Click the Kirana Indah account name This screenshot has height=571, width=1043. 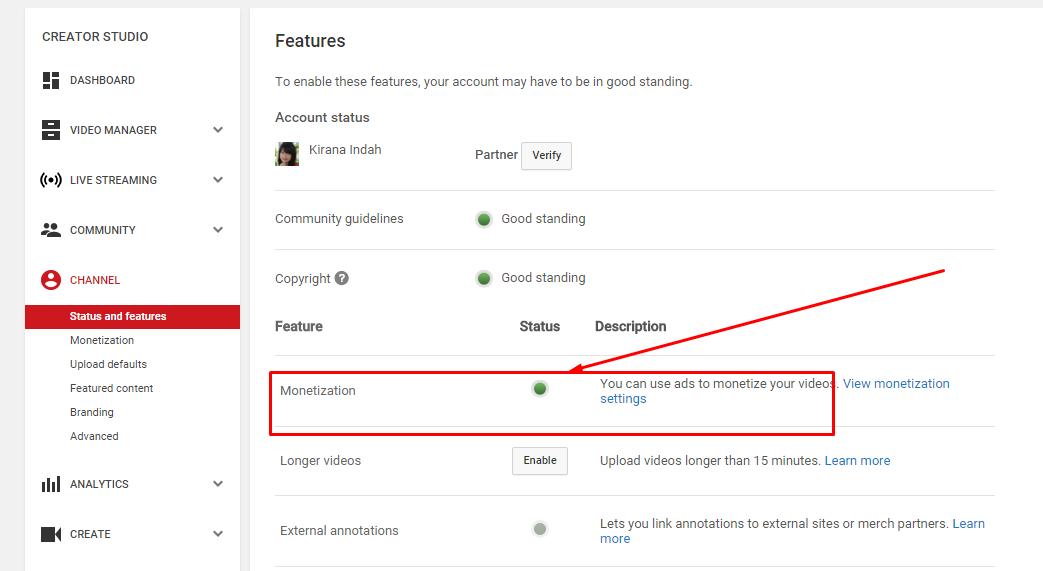(x=345, y=150)
